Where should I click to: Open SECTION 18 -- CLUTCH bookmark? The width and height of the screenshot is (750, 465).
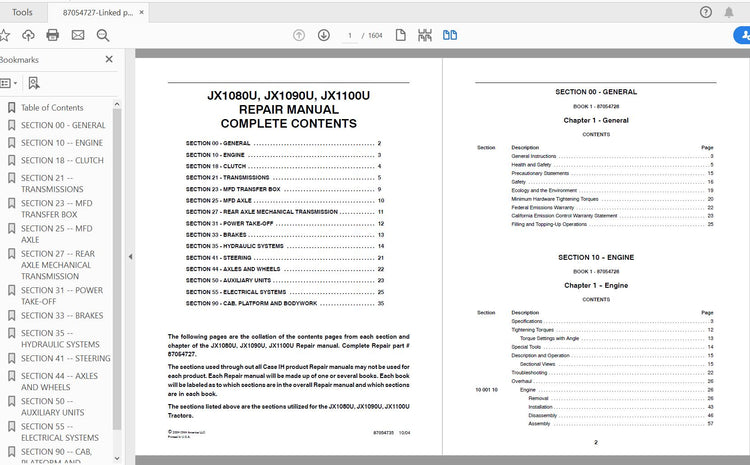62,160
